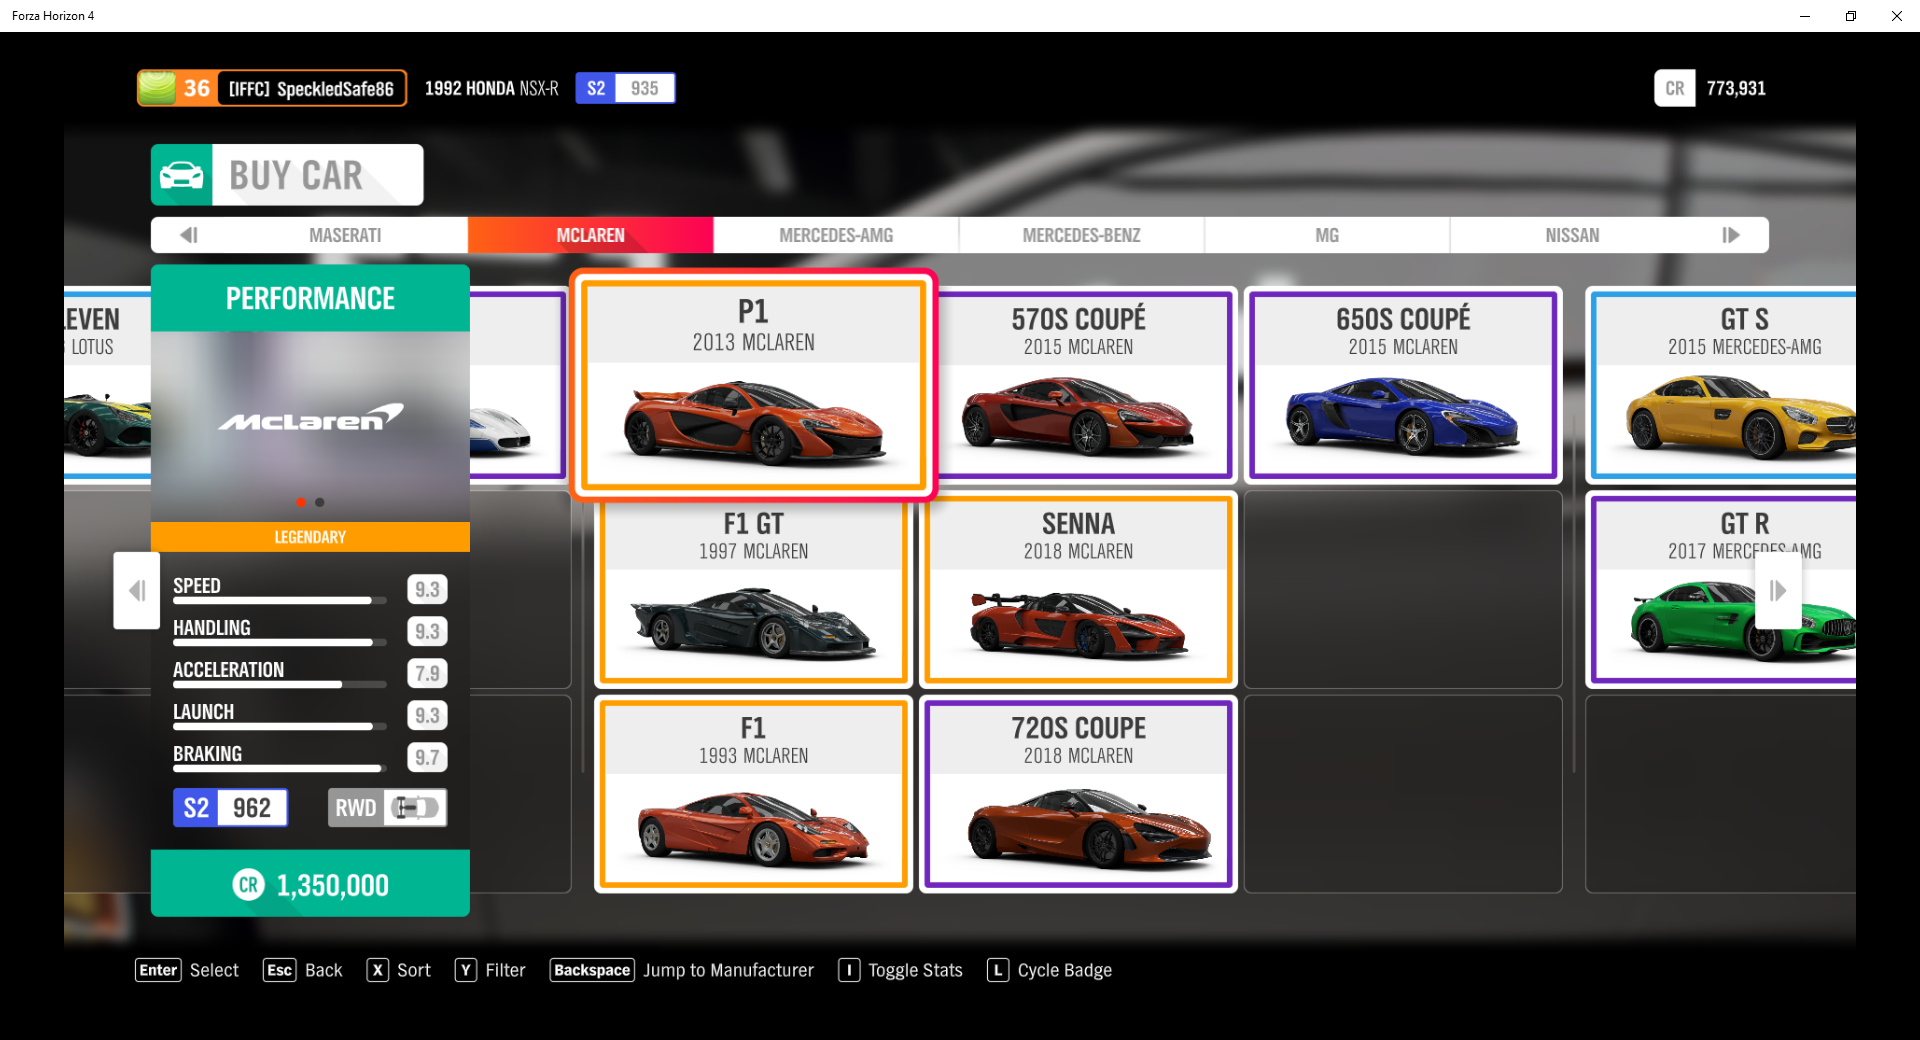Click the CR coin icon on the 1,350,000 price
This screenshot has width=1920, height=1040.
[248, 884]
